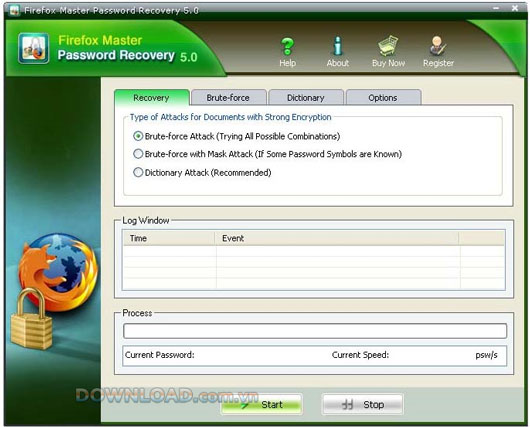Image resolution: width=530 pixels, height=427 pixels.
Task: Open the Dictionary tab
Action: coord(306,98)
